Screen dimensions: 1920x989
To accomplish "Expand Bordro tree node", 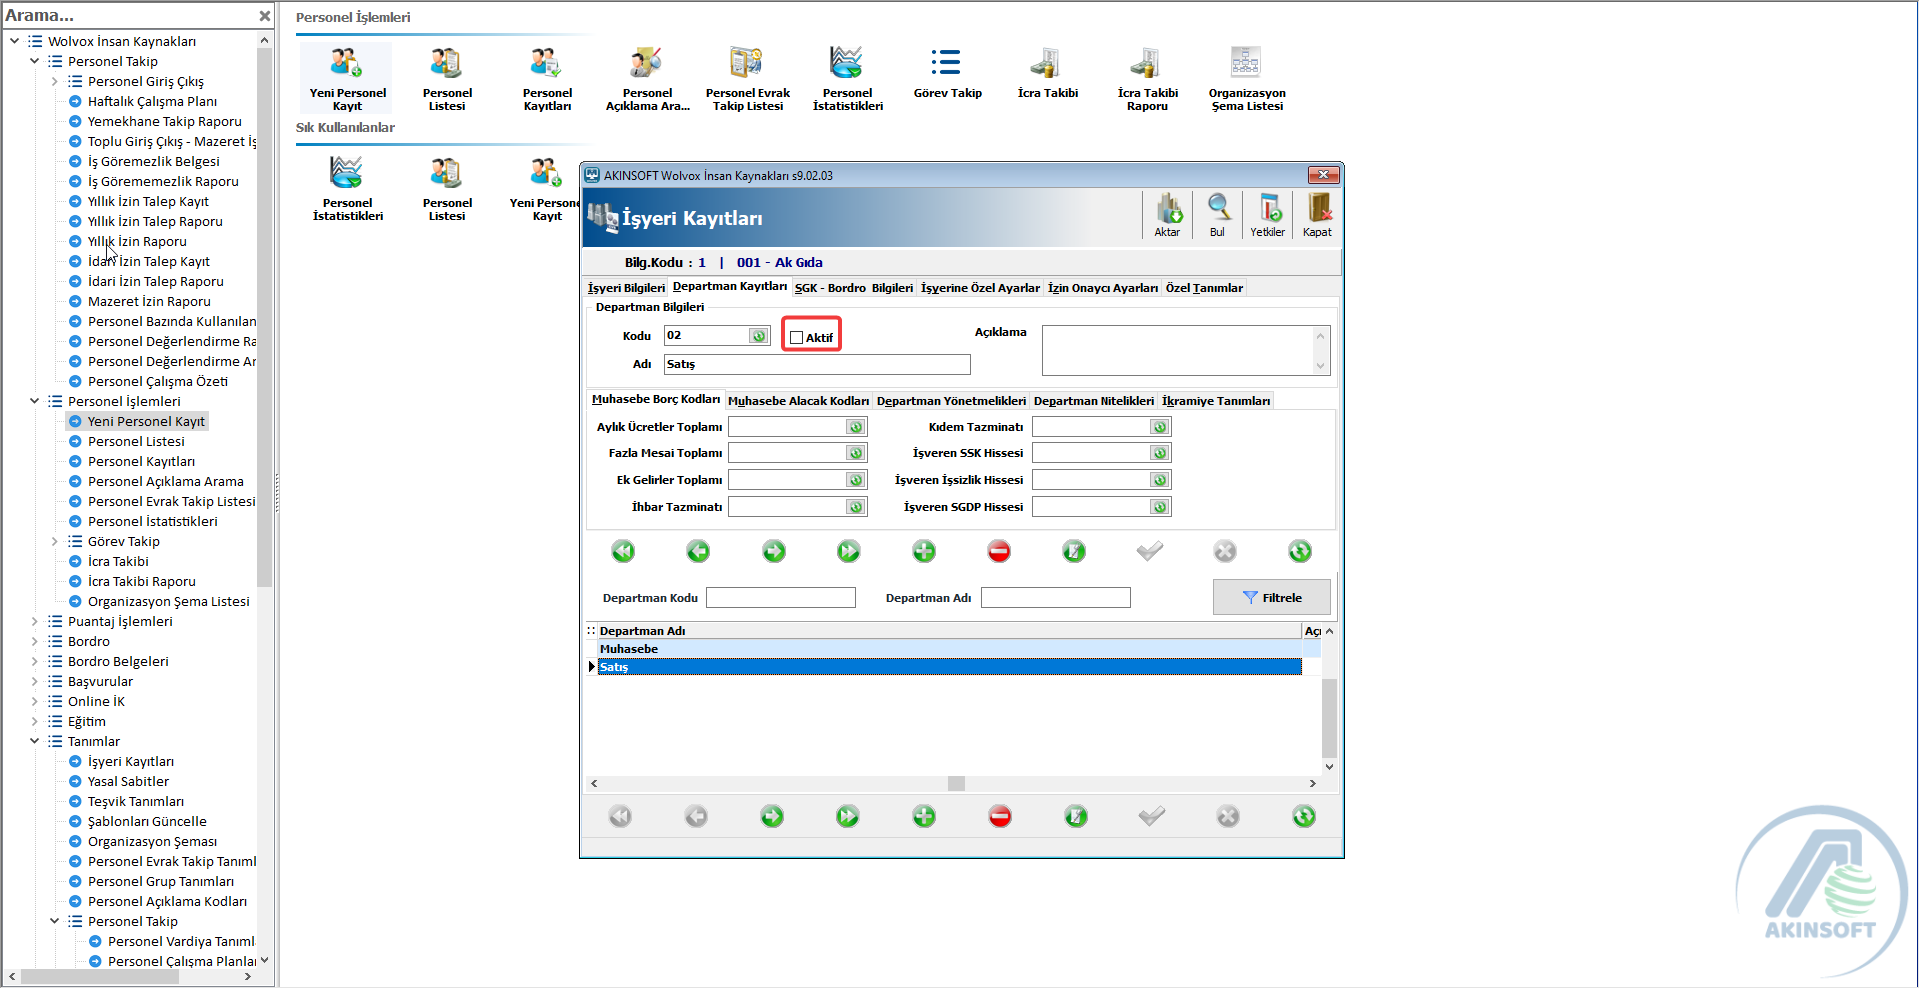I will pyautogui.click(x=35, y=641).
